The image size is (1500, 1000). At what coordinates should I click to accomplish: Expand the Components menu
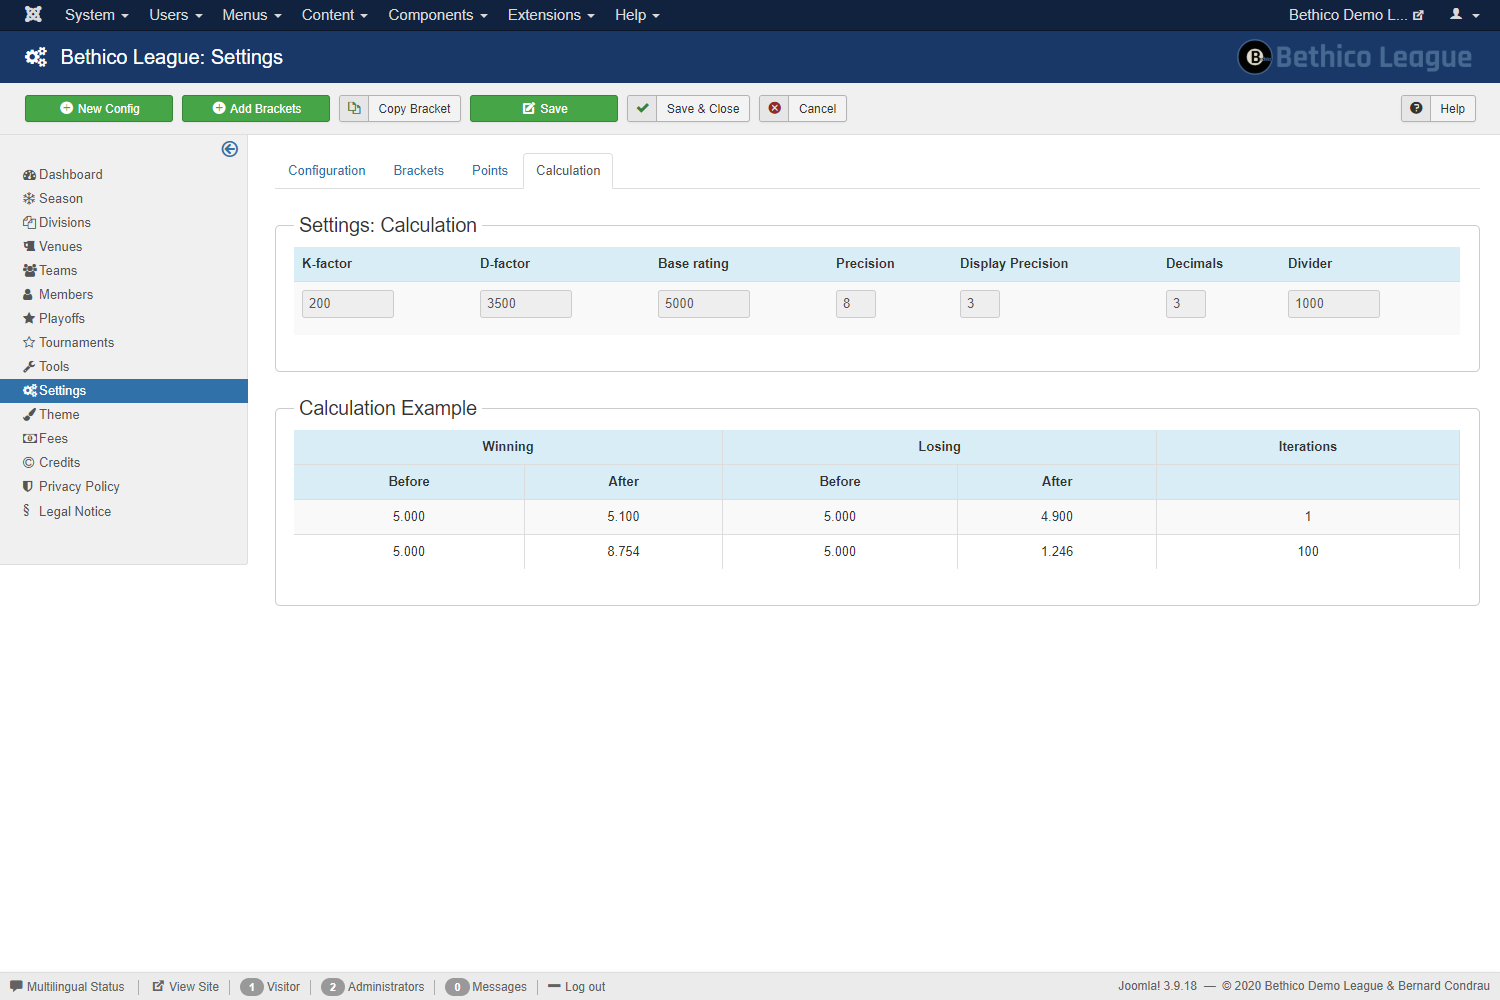[x=437, y=15]
